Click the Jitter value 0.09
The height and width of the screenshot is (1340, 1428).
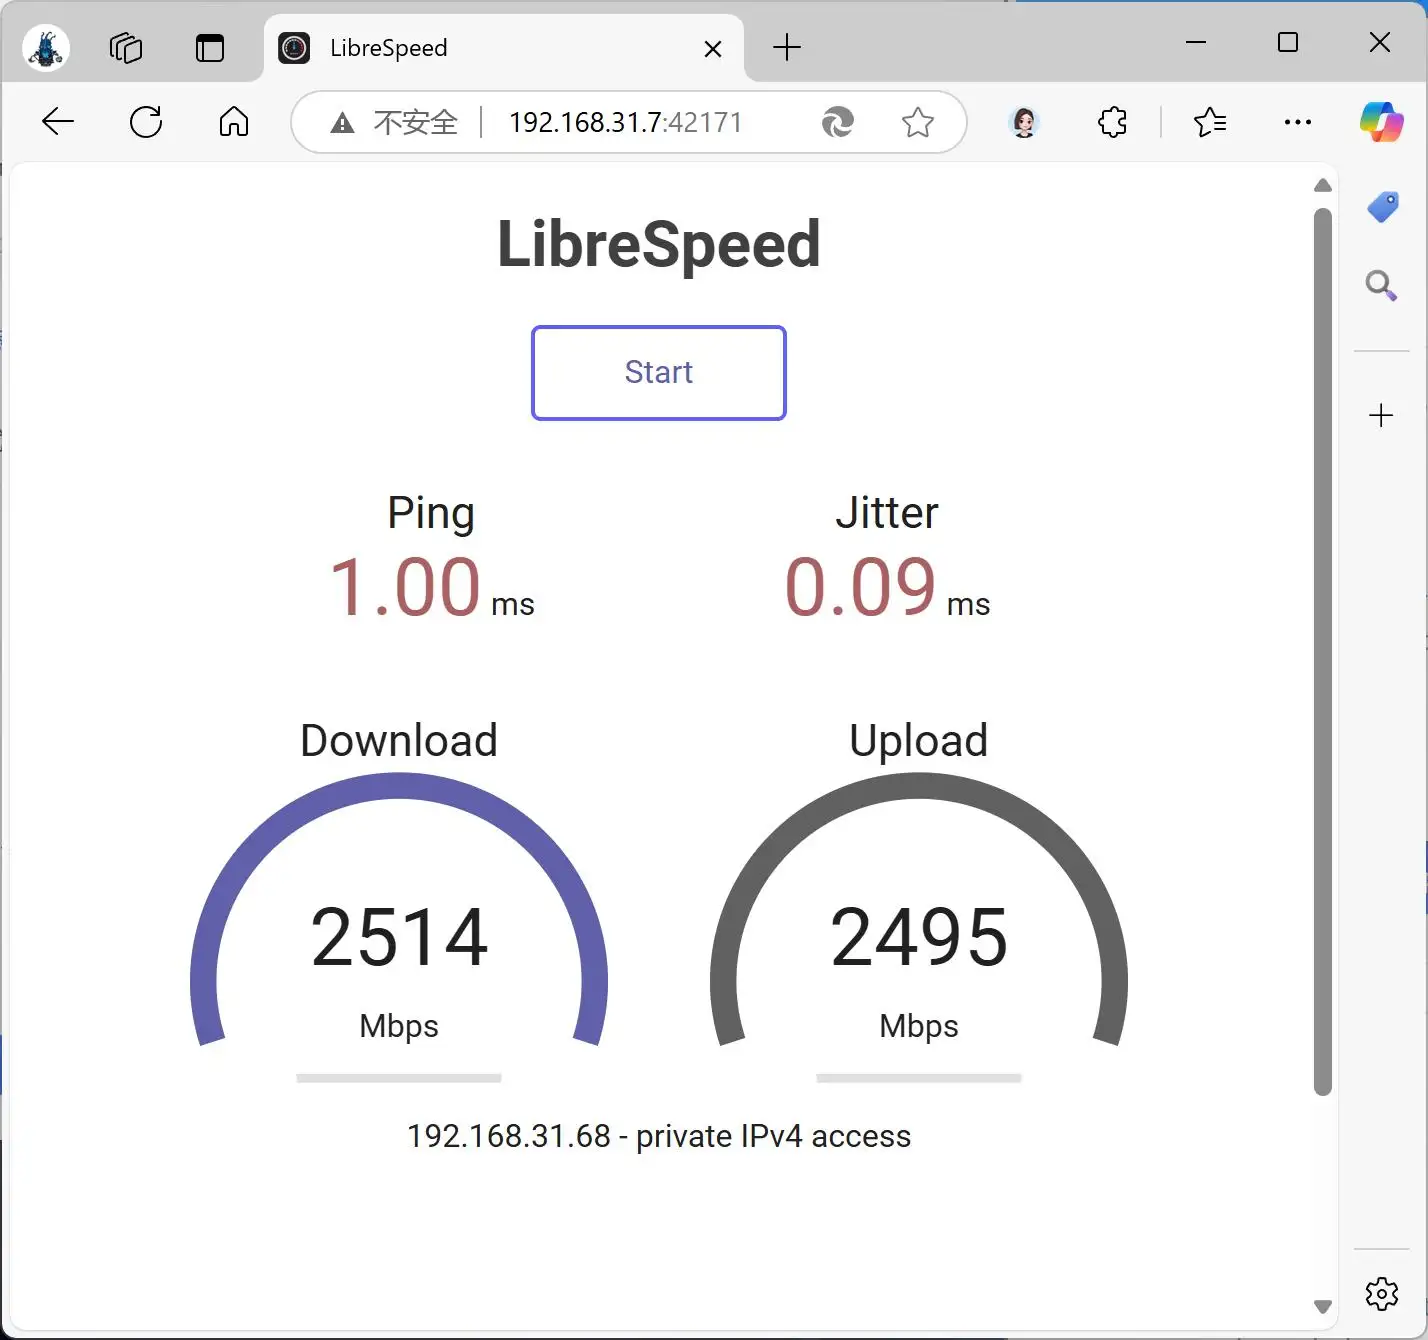click(860, 587)
